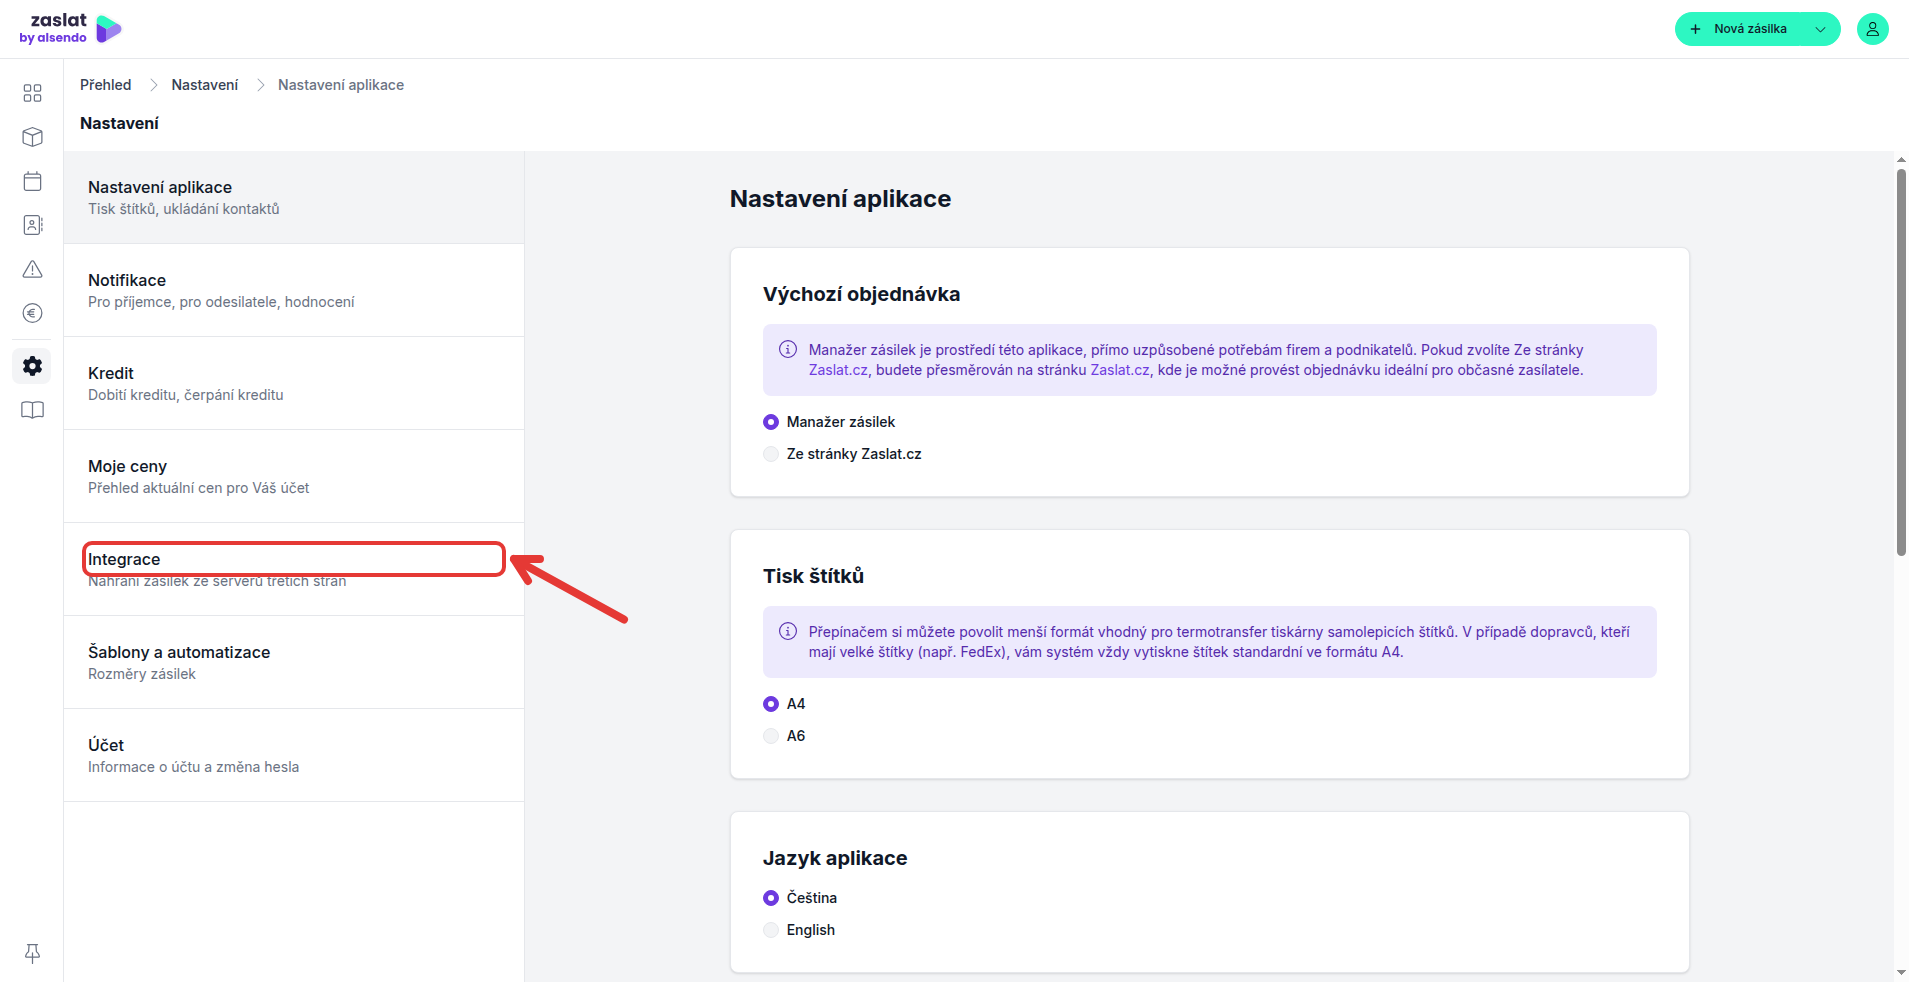
Task: Go to Přehled in the breadcrumb
Action: point(106,85)
